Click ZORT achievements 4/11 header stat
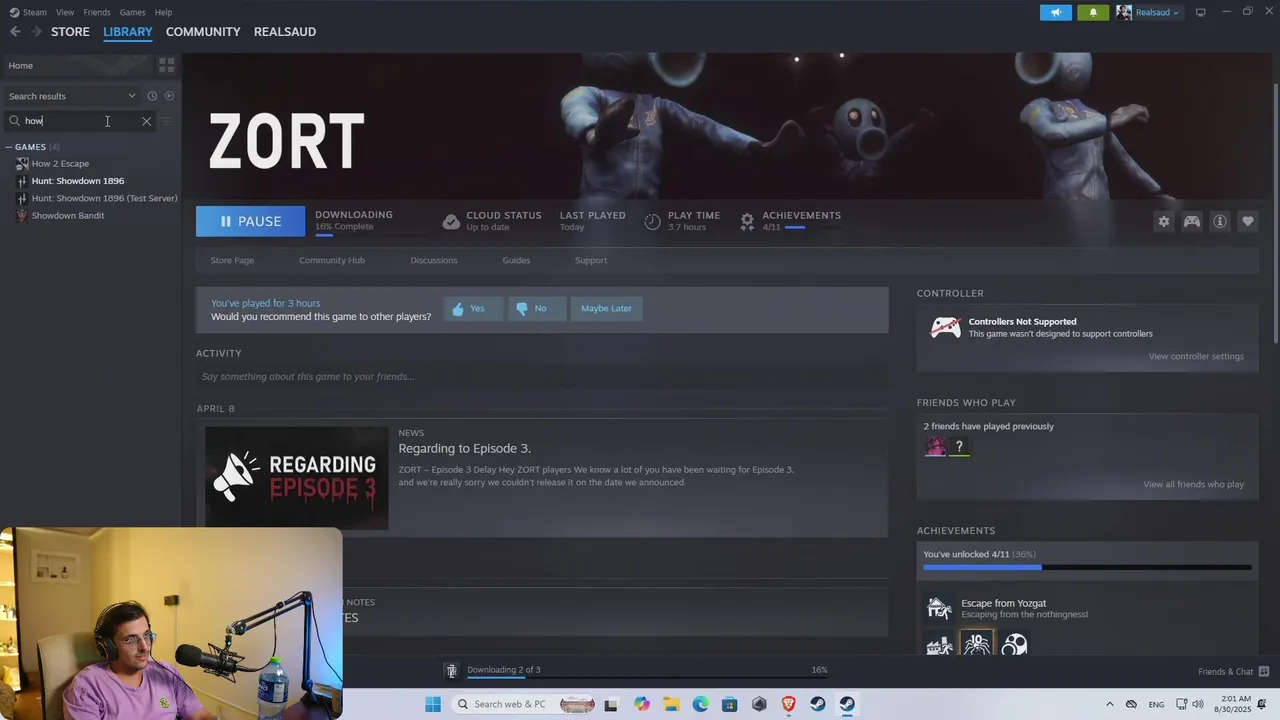 coord(791,221)
